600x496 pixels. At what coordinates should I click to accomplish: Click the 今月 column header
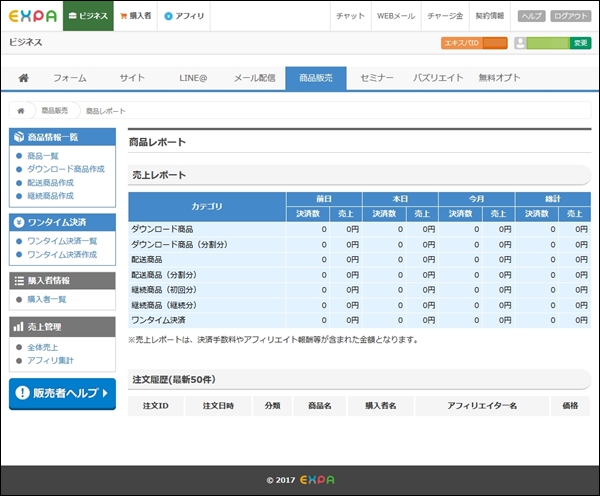[x=477, y=199]
